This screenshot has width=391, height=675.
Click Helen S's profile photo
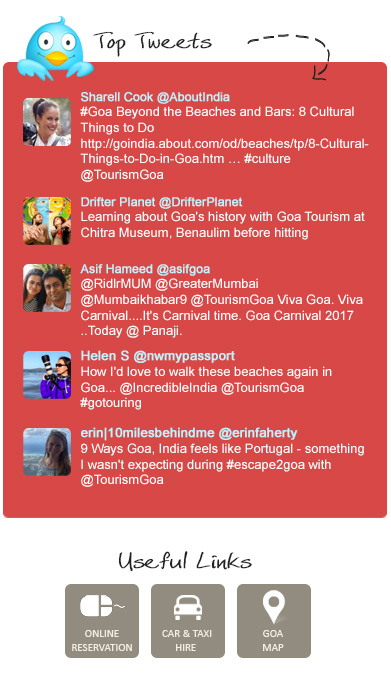47,375
